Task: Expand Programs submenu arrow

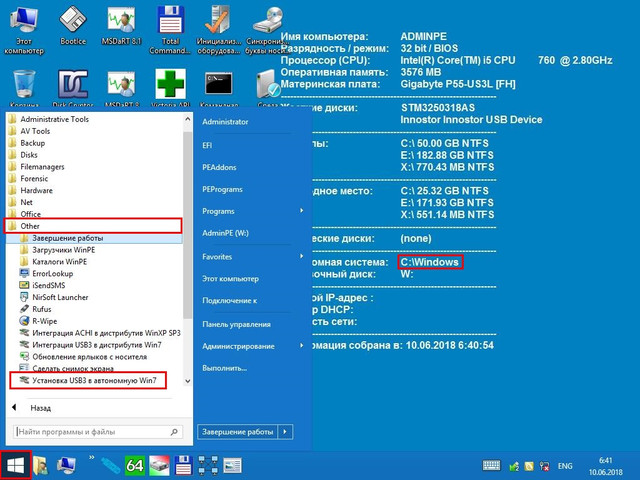Action: pos(302,211)
